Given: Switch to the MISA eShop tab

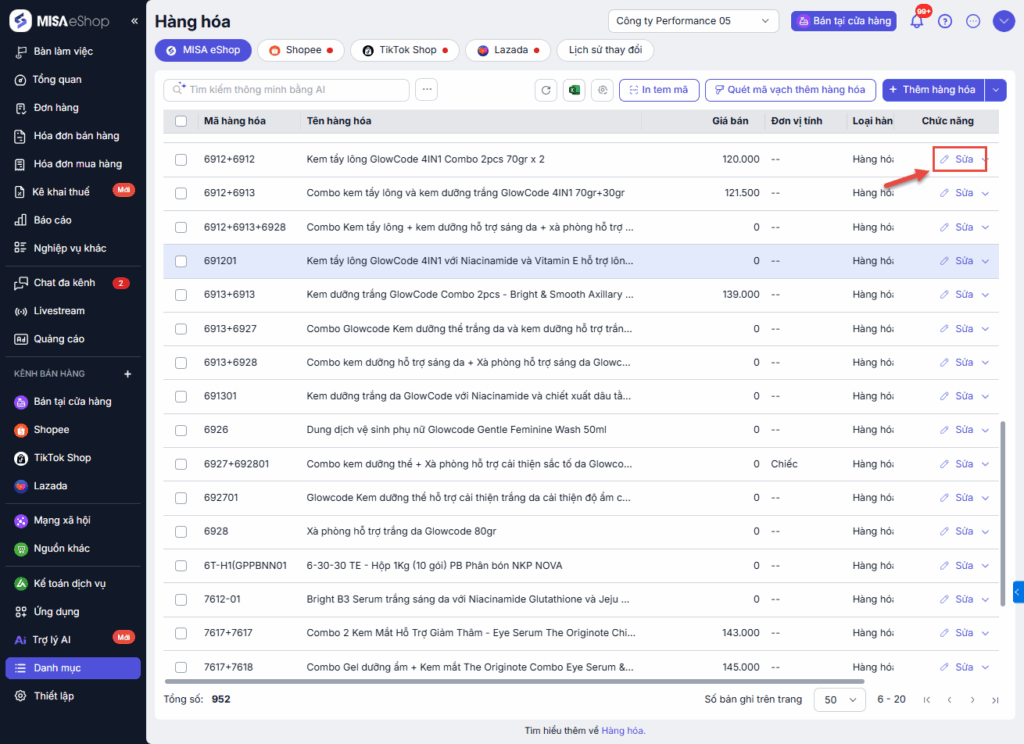Looking at the screenshot, I should [203, 50].
